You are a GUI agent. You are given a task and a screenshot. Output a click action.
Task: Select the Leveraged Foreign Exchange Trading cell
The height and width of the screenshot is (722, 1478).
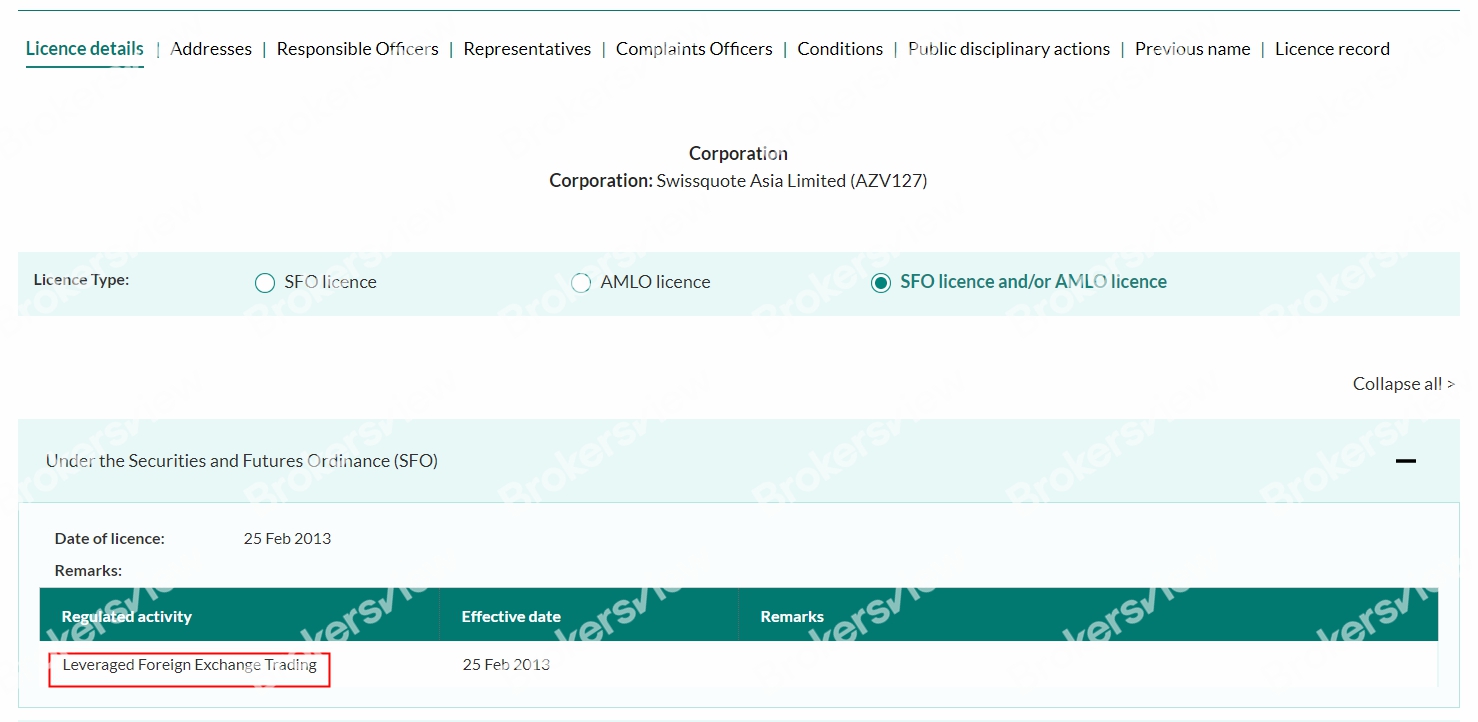click(190, 665)
